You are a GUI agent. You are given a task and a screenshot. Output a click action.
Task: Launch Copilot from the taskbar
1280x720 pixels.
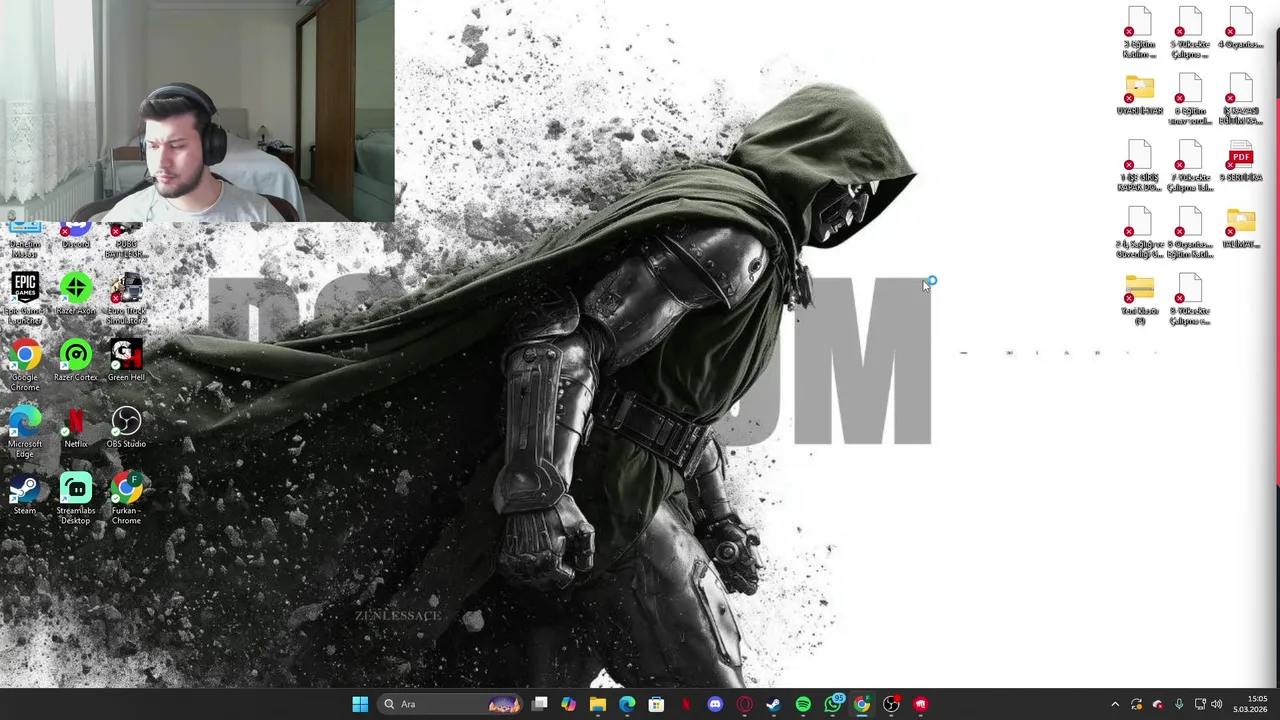[x=568, y=704]
